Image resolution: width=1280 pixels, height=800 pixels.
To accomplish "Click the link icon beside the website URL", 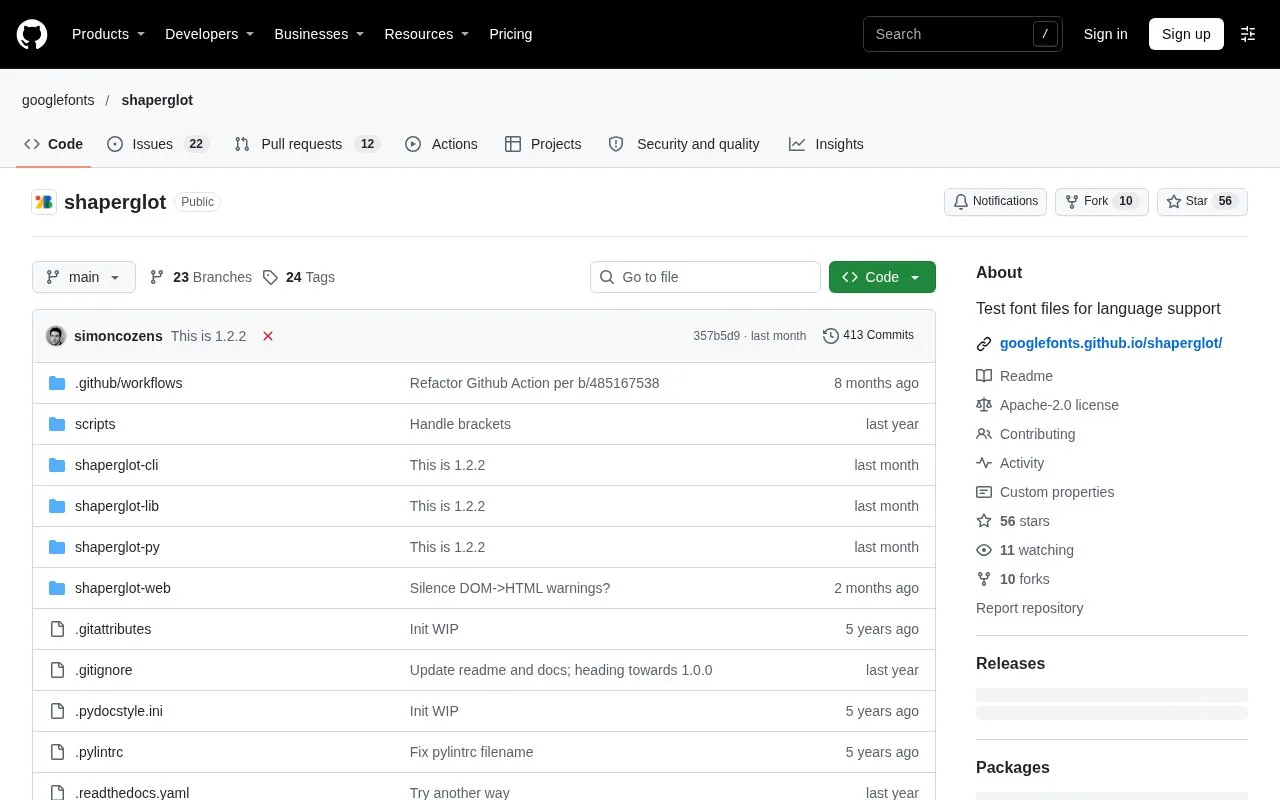I will pyautogui.click(x=984, y=344).
